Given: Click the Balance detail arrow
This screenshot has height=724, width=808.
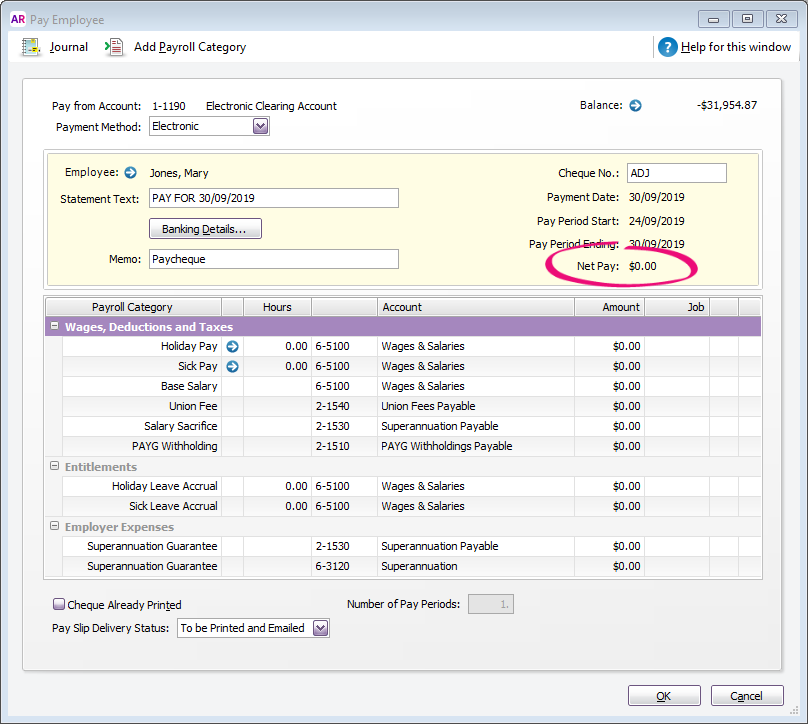Looking at the screenshot, I should [x=638, y=104].
